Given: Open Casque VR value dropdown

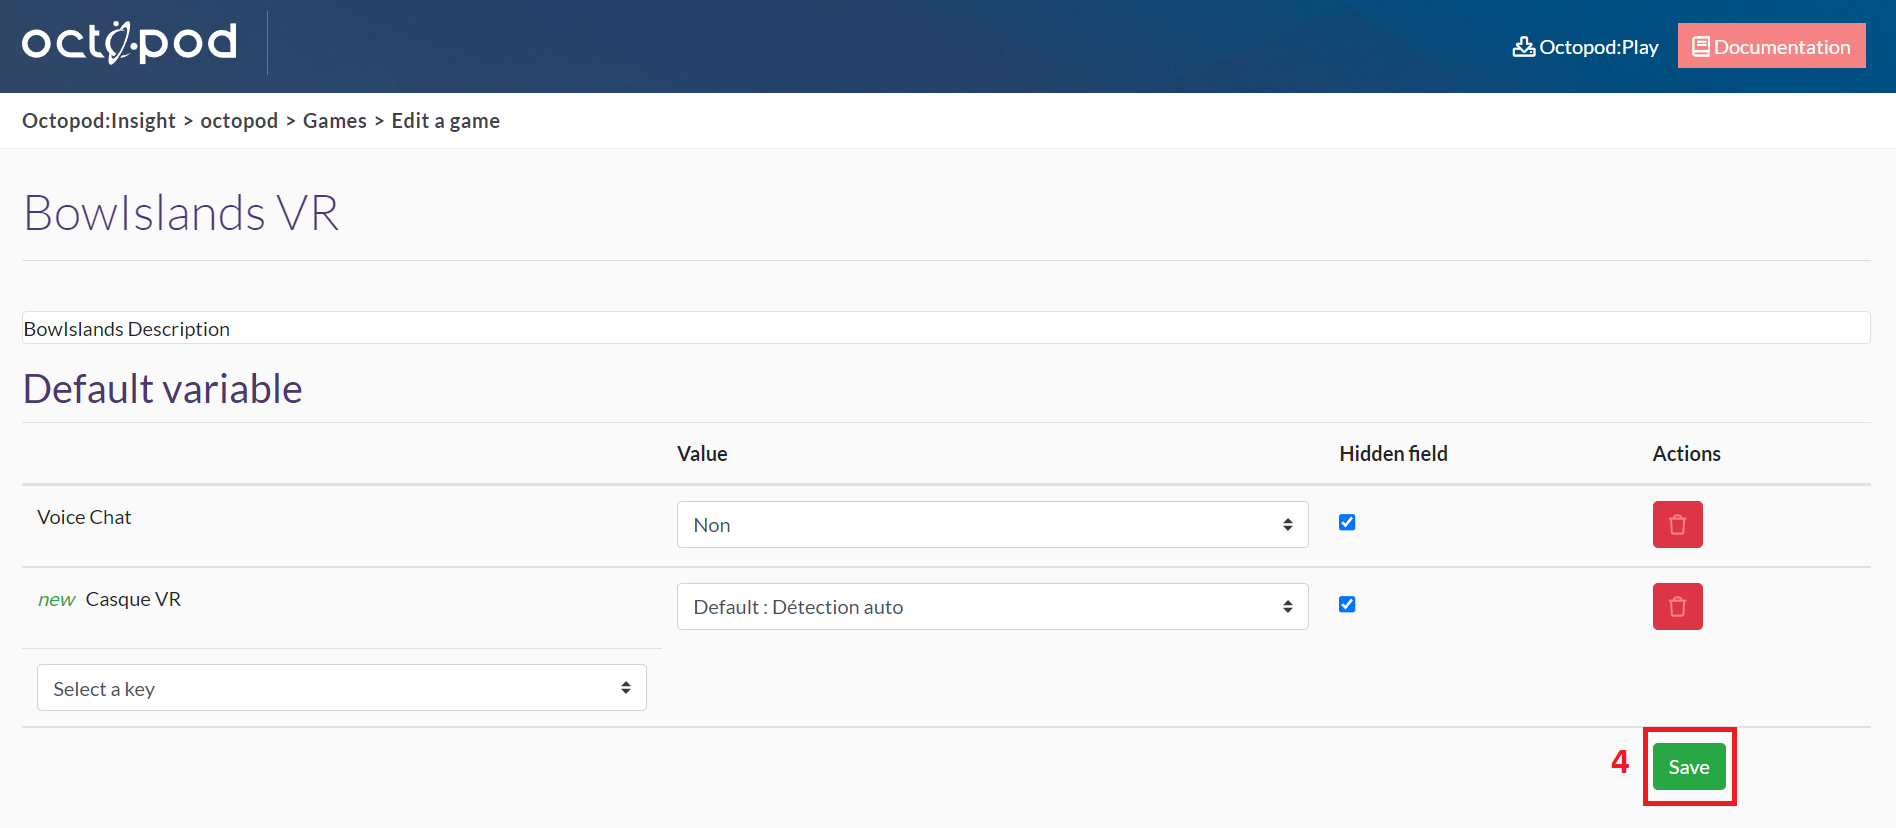Looking at the screenshot, I should point(992,606).
